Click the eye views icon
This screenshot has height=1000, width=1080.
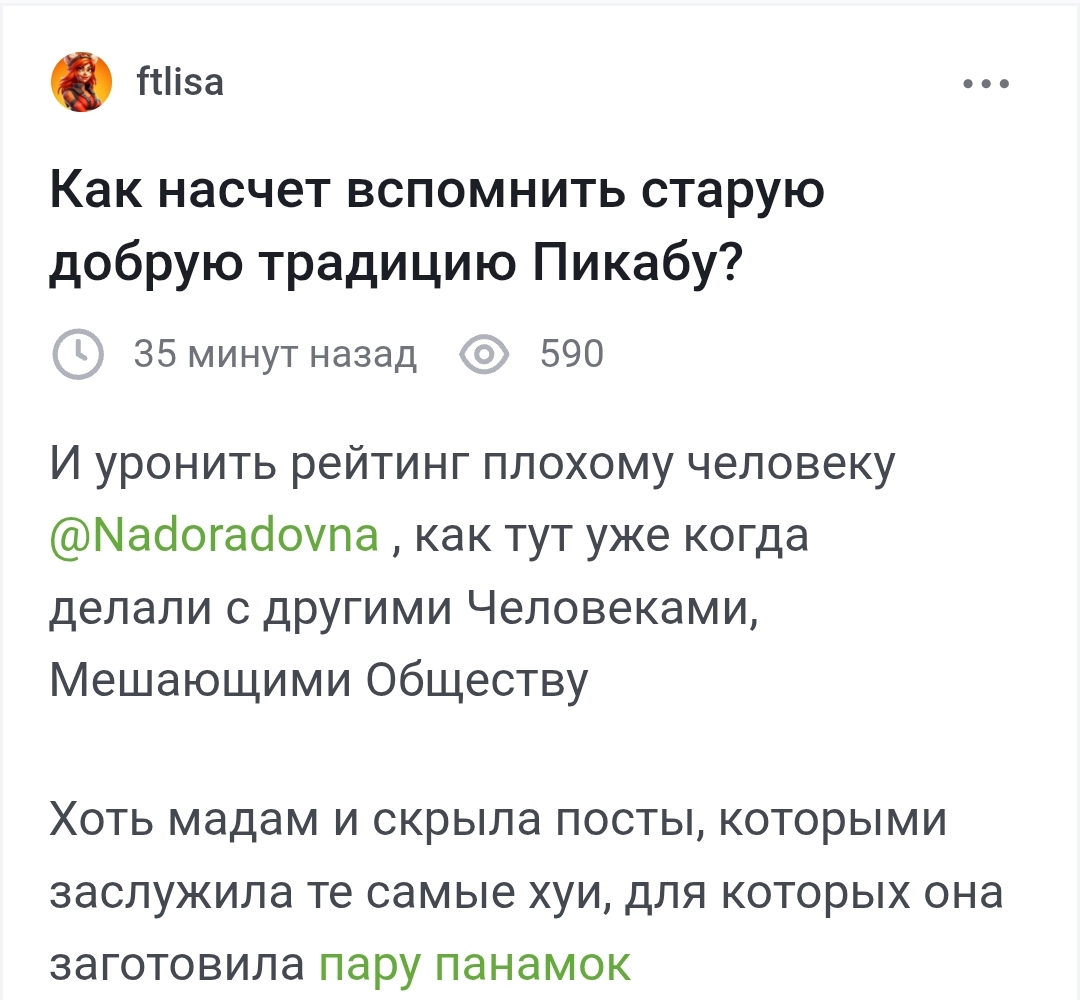coord(484,355)
